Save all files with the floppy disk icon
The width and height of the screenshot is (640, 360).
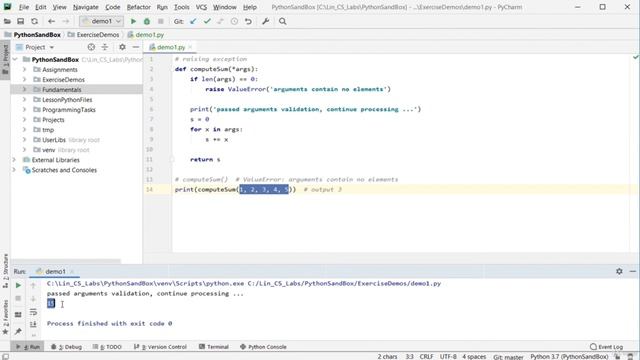point(20,21)
